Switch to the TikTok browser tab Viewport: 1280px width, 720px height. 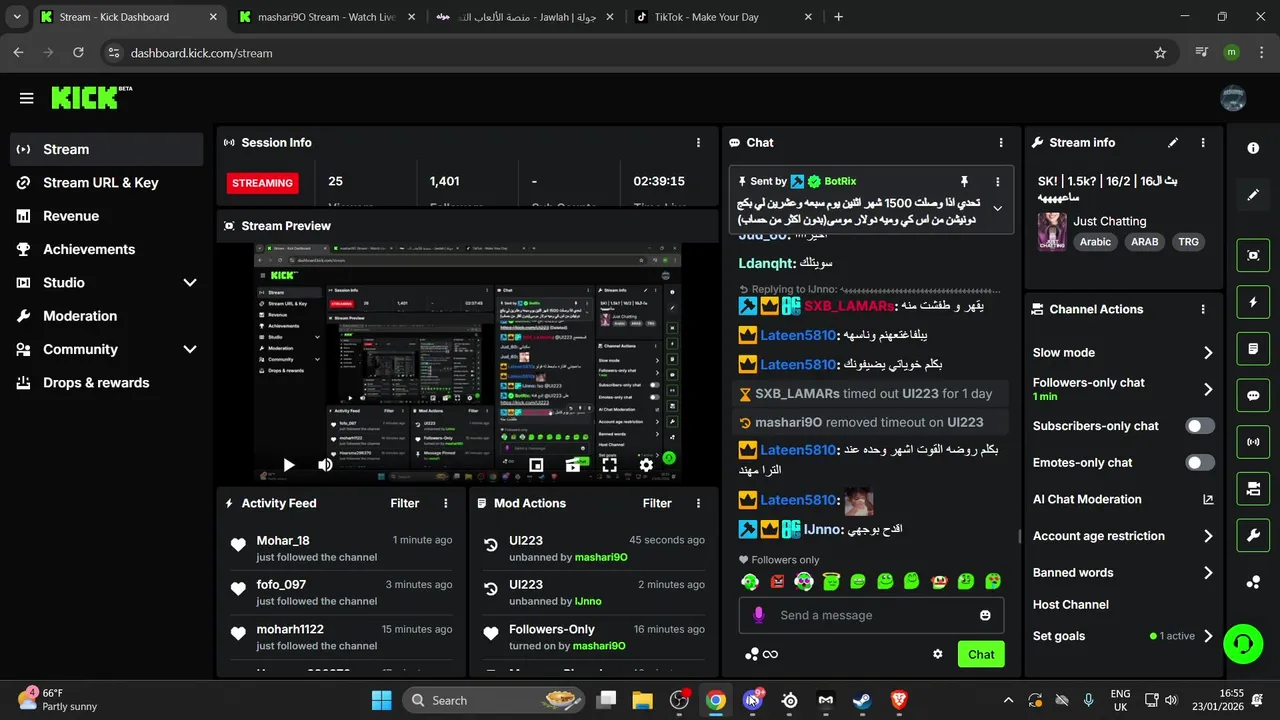click(x=721, y=17)
